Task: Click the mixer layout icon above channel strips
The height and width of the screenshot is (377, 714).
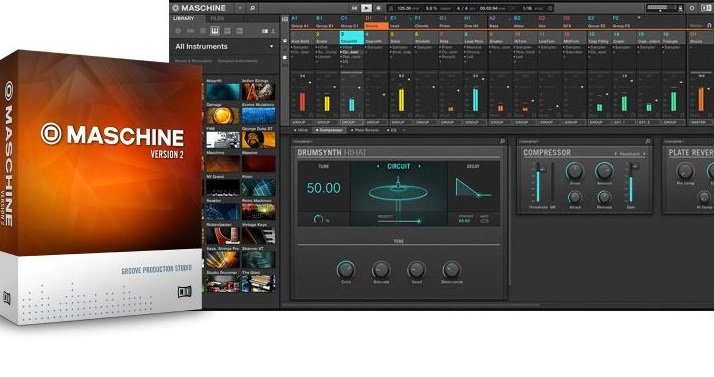Action: [x=286, y=19]
